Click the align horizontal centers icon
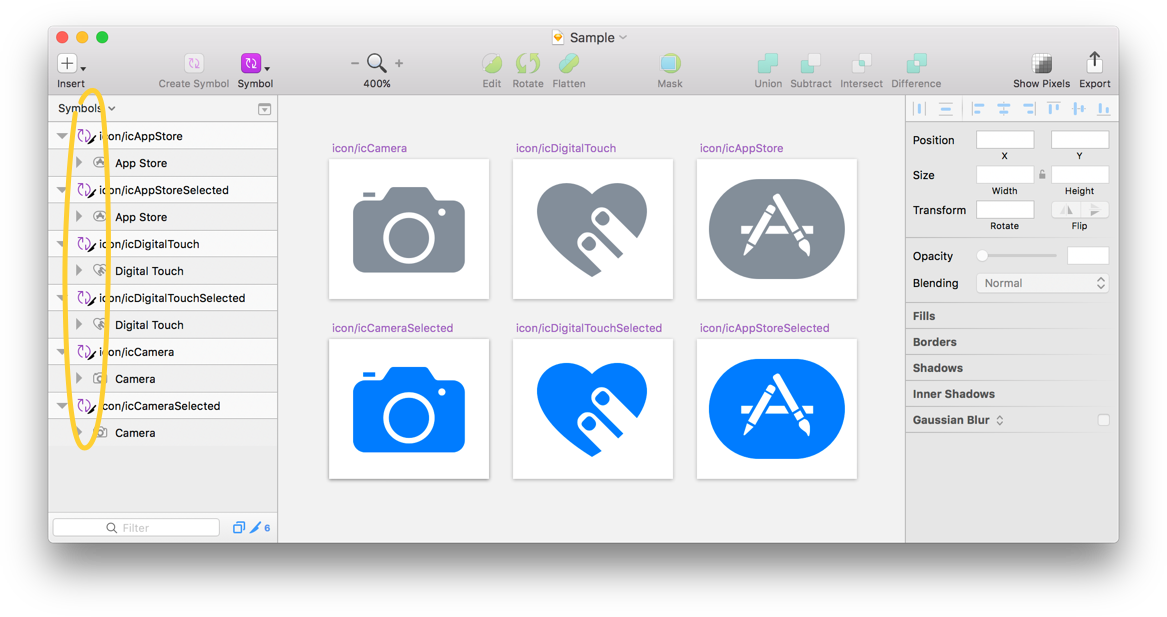 coord(1003,109)
